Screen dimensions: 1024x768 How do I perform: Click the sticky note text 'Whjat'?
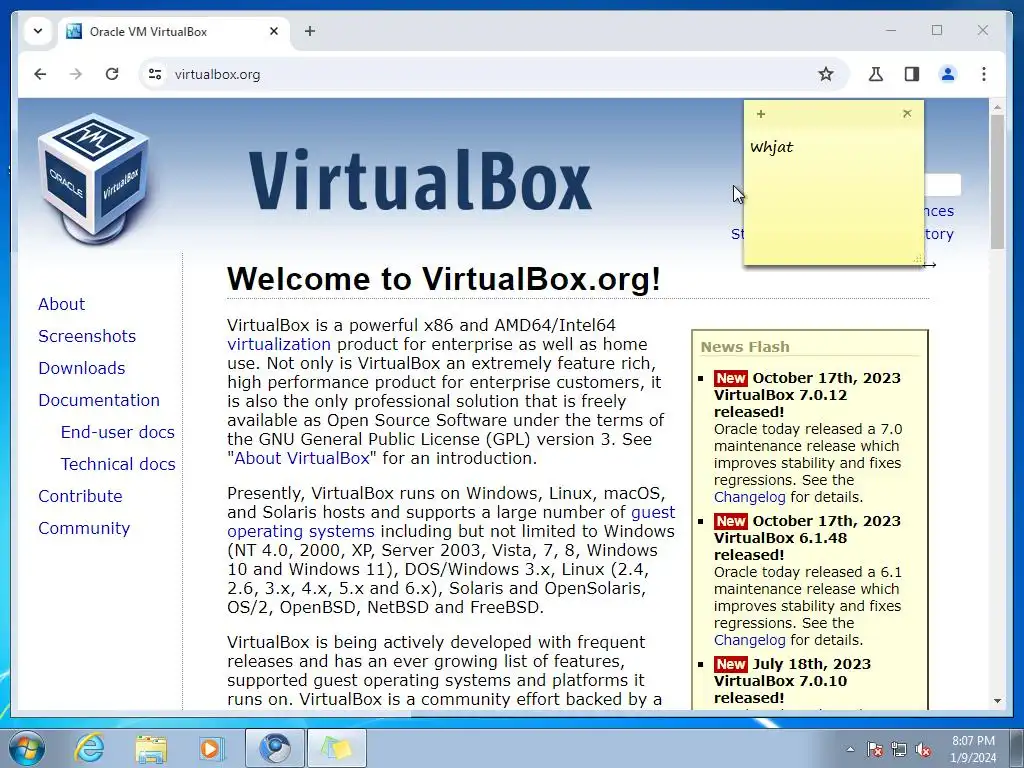click(771, 148)
